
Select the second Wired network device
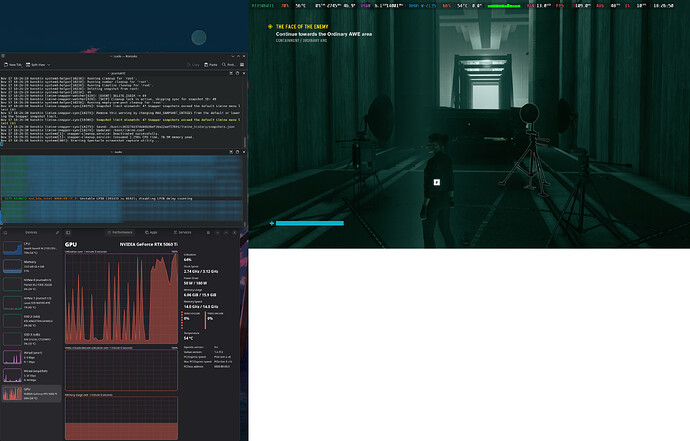point(31,375)
